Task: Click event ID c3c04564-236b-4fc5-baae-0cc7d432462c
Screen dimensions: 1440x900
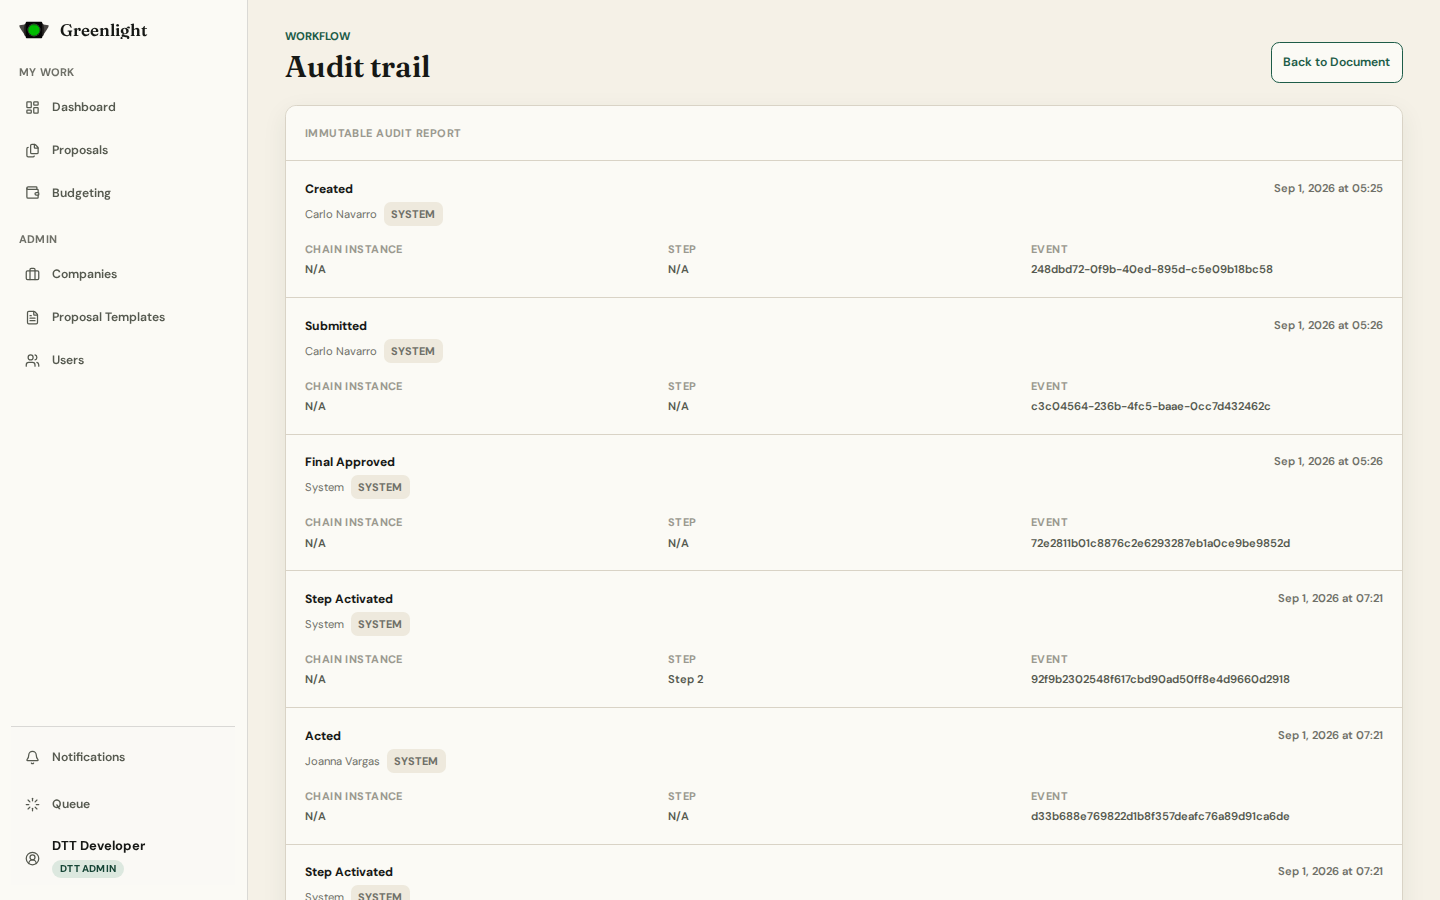Action: (1151, 406)
